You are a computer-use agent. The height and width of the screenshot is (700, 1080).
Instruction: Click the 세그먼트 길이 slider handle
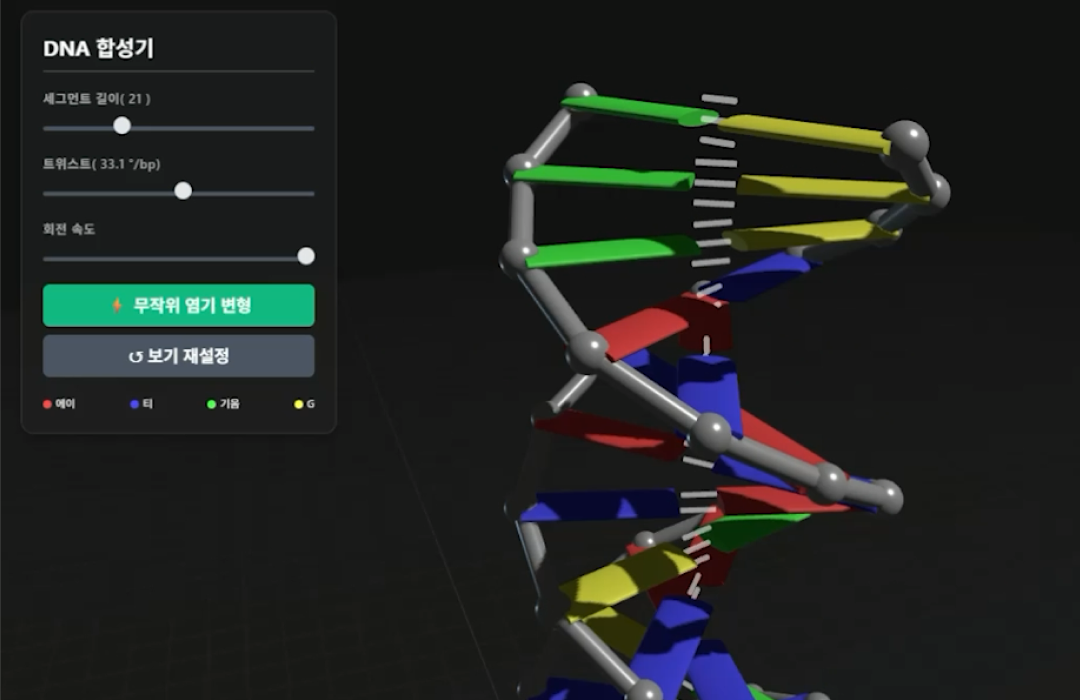pyautogui.click(x=122, y=126)
